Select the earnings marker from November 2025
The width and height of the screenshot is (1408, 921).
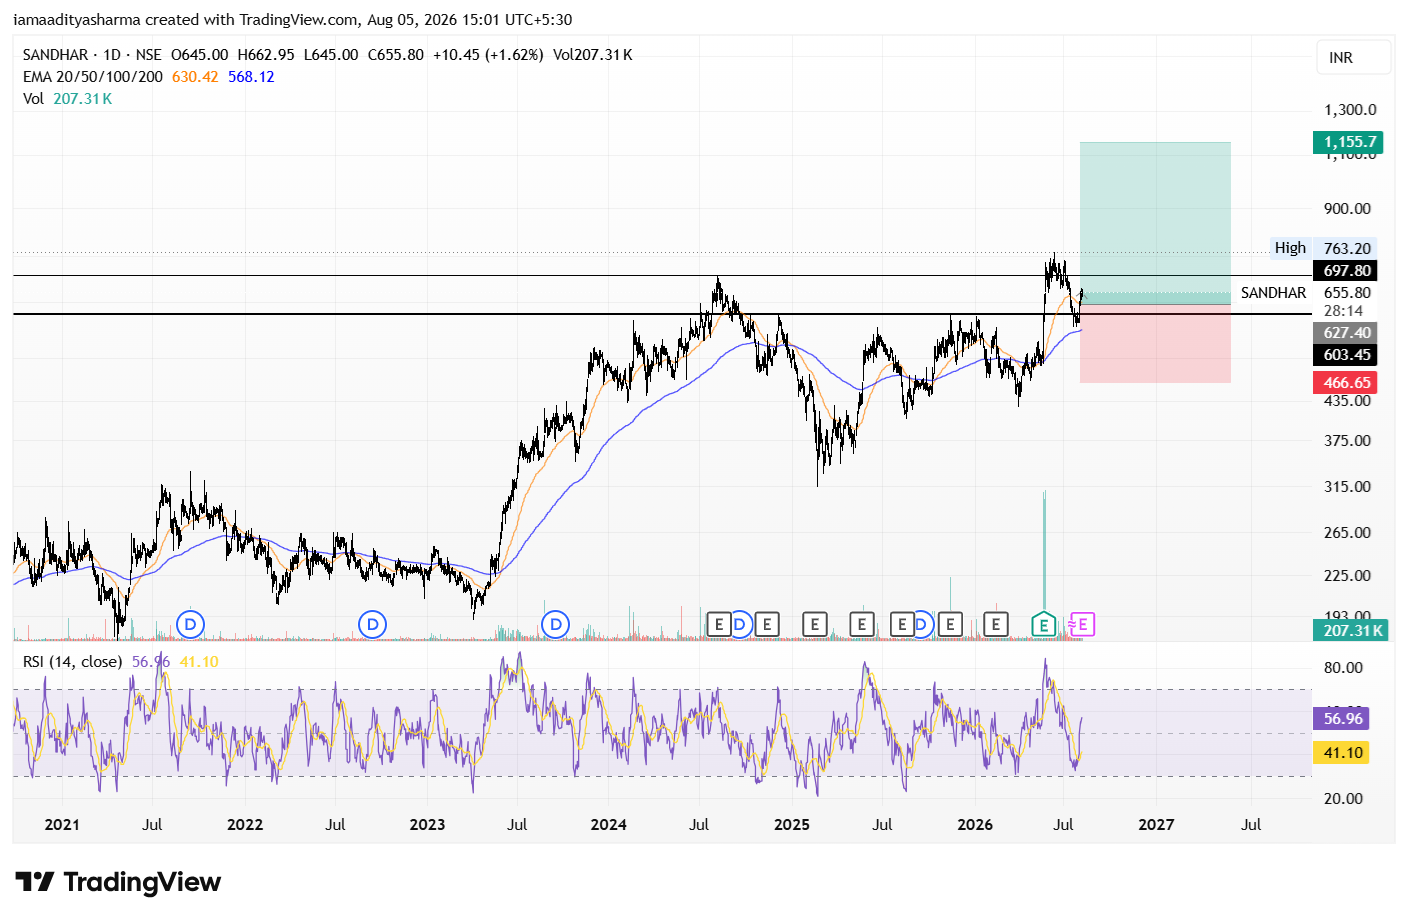[x=950, y=625]
